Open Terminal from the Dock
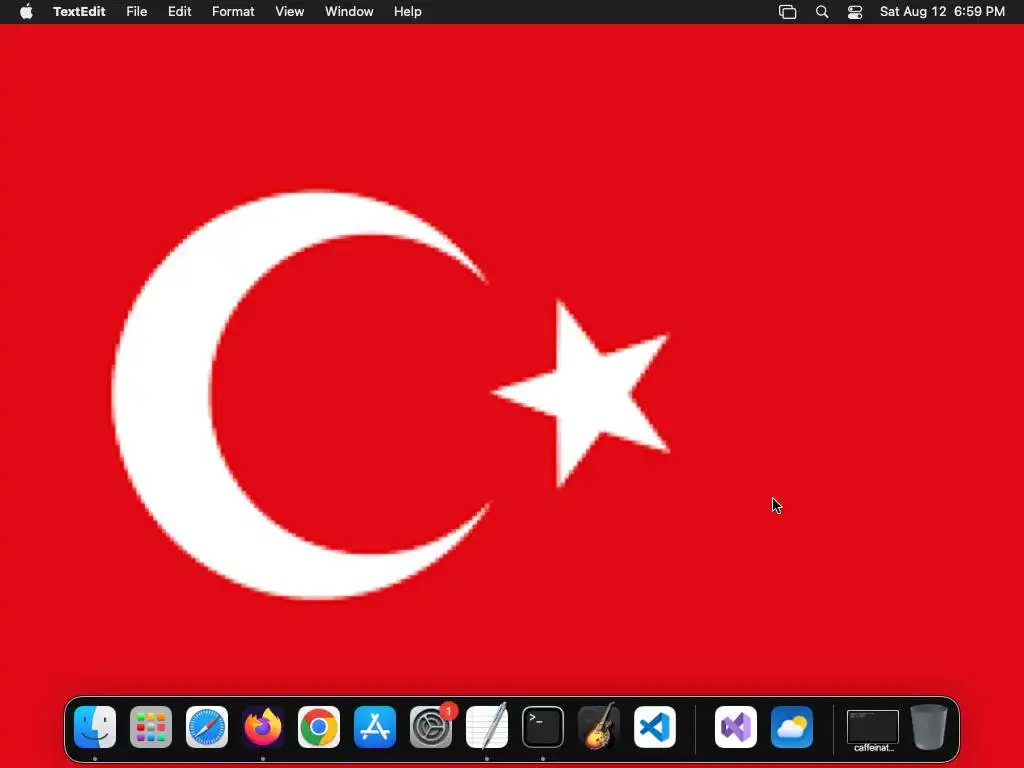Viewport: 1024px width, 768px height. 543,727
